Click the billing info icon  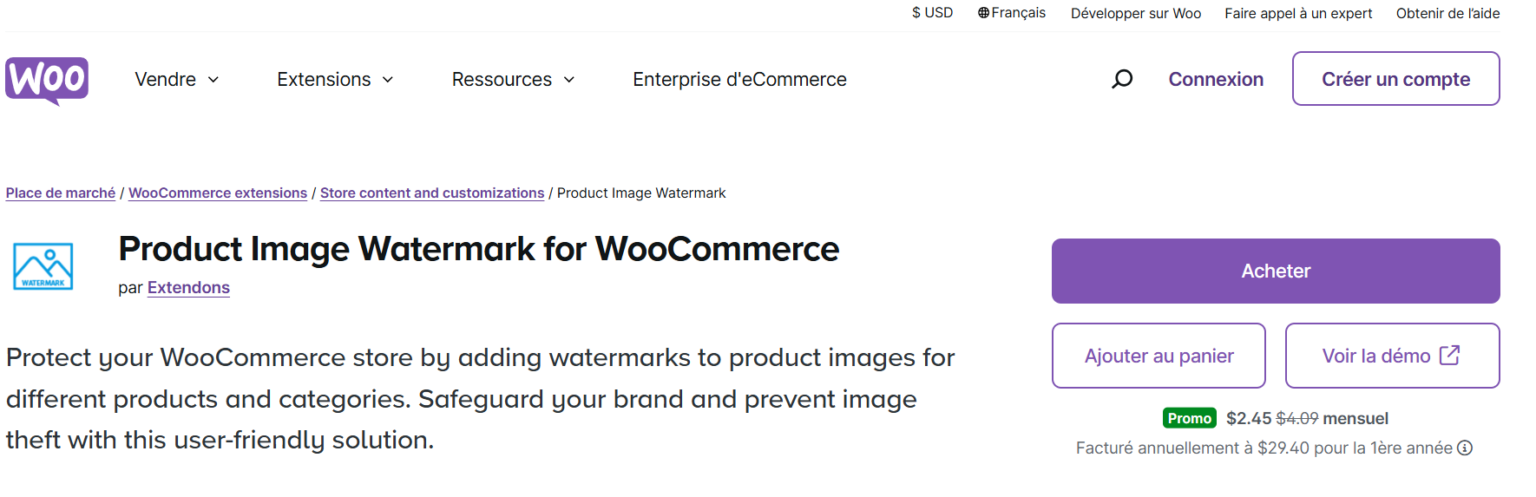coord(1465,448)
